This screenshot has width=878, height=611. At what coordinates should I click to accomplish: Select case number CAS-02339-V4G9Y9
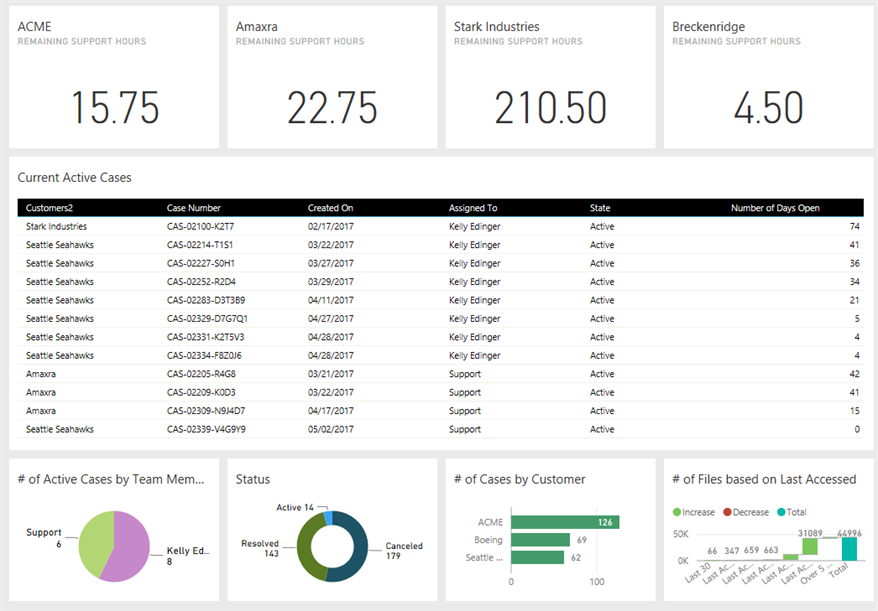pyautogui.click(x=206, y=430)
